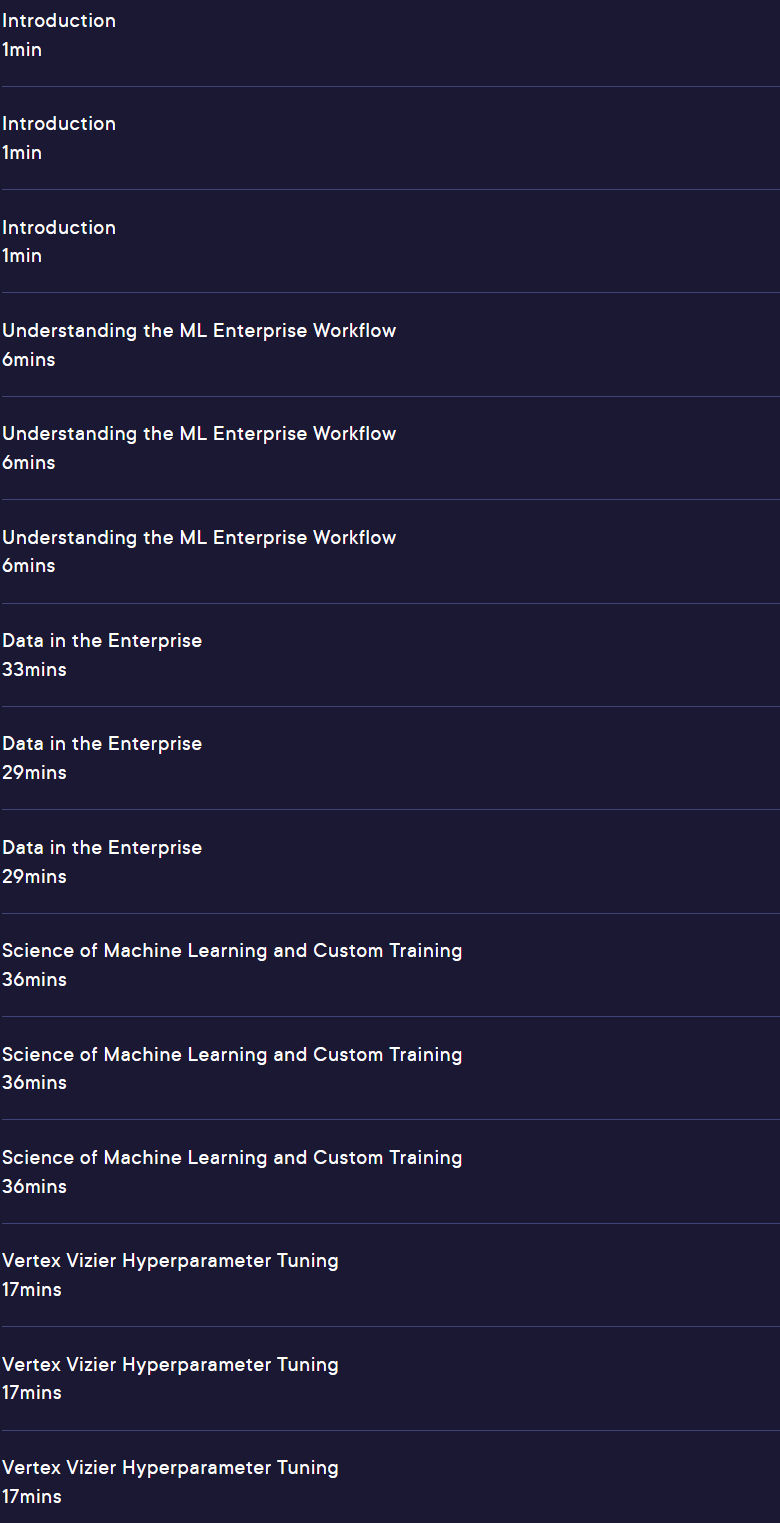780x1523 pixels.
Task: Choose last Vertex Vizier Hyperparameter Tuning entry
Action: [x=170, y=1468]
